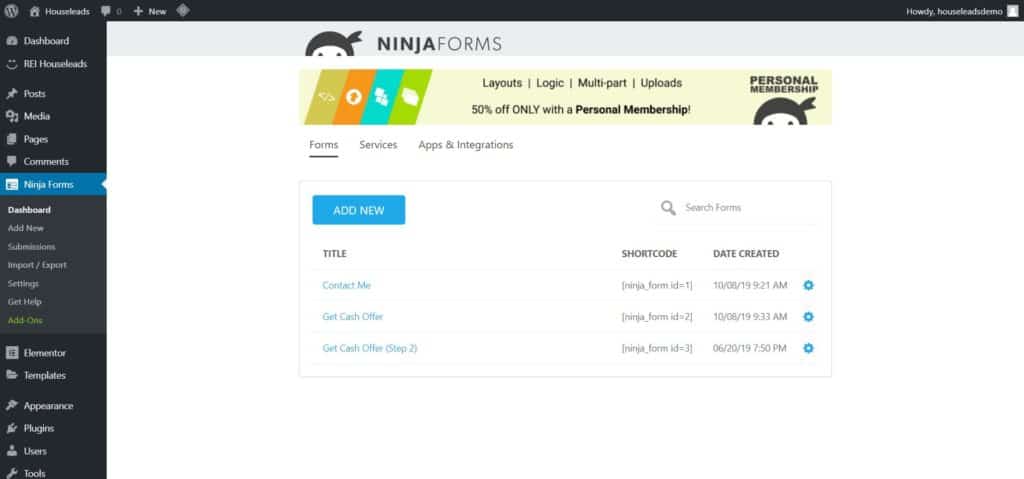Click the Templates folder icon
This screenshot has width=1024, height=479.
[x=12, y=375]
